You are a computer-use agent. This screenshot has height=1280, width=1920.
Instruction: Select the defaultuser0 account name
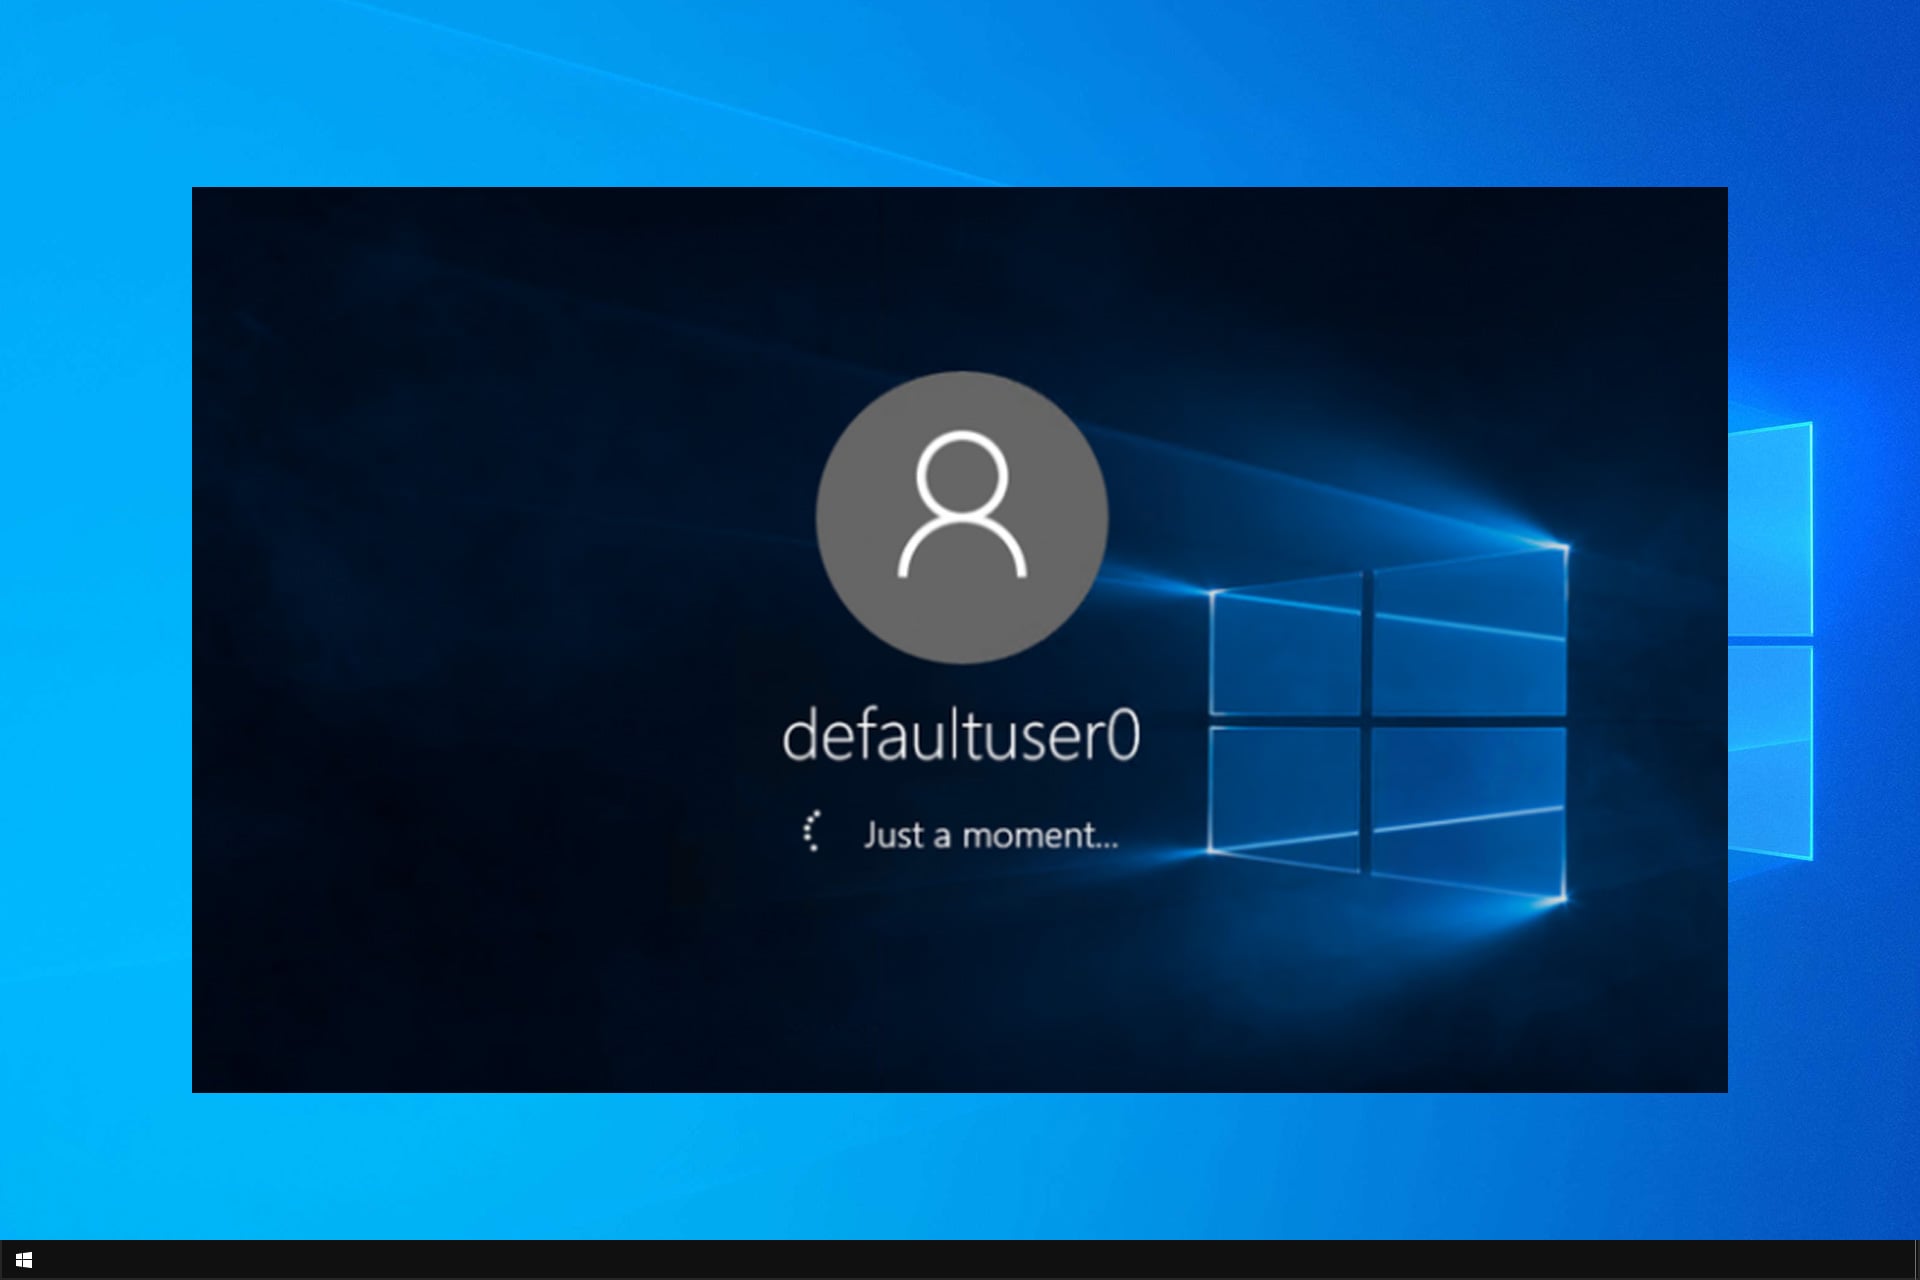coord(960,737)
